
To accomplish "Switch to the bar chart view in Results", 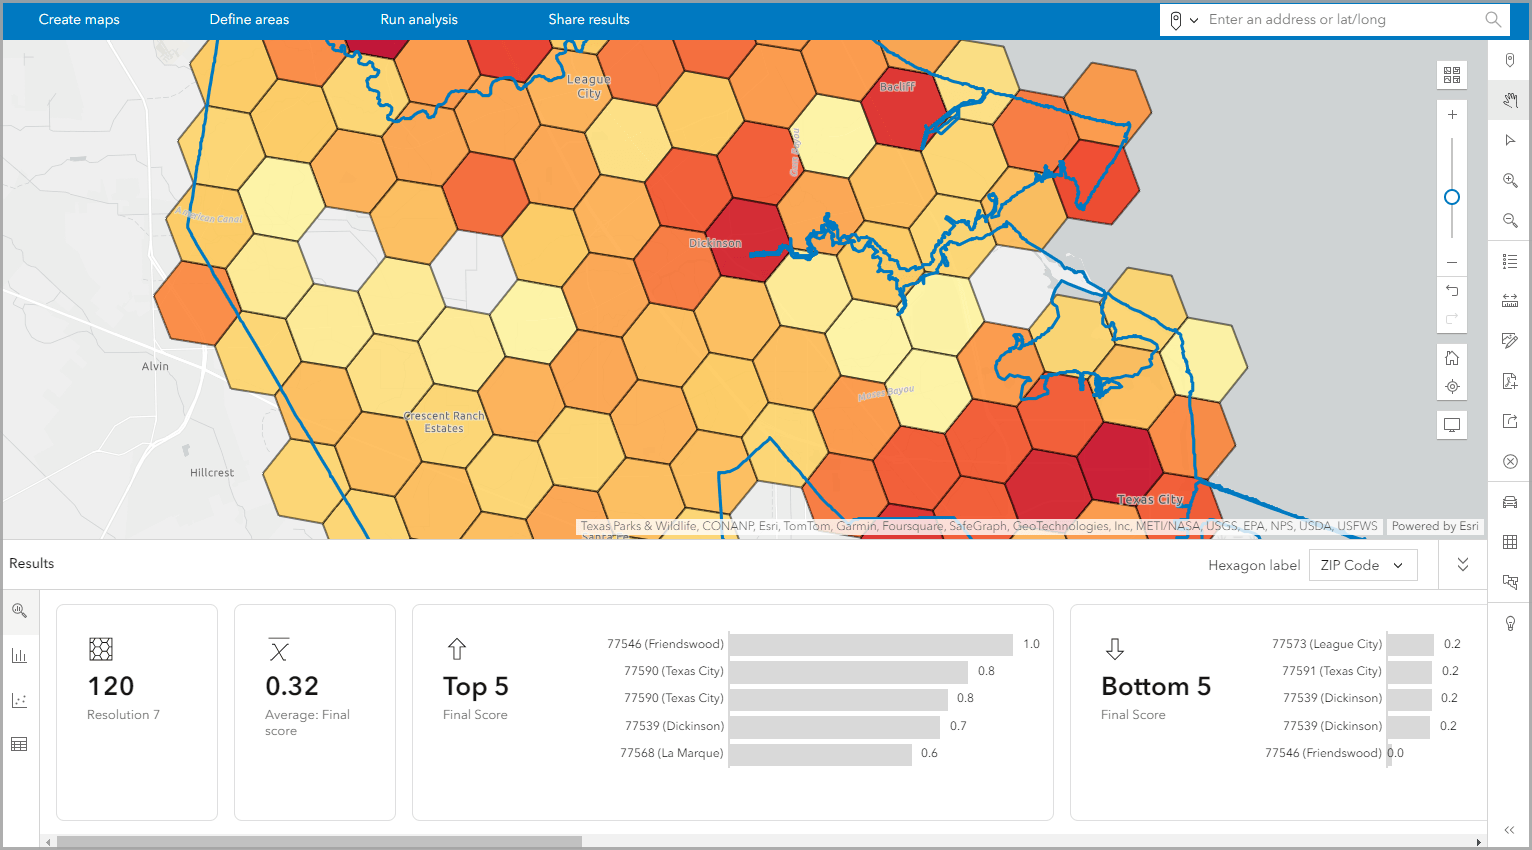I will pos(19,655).
